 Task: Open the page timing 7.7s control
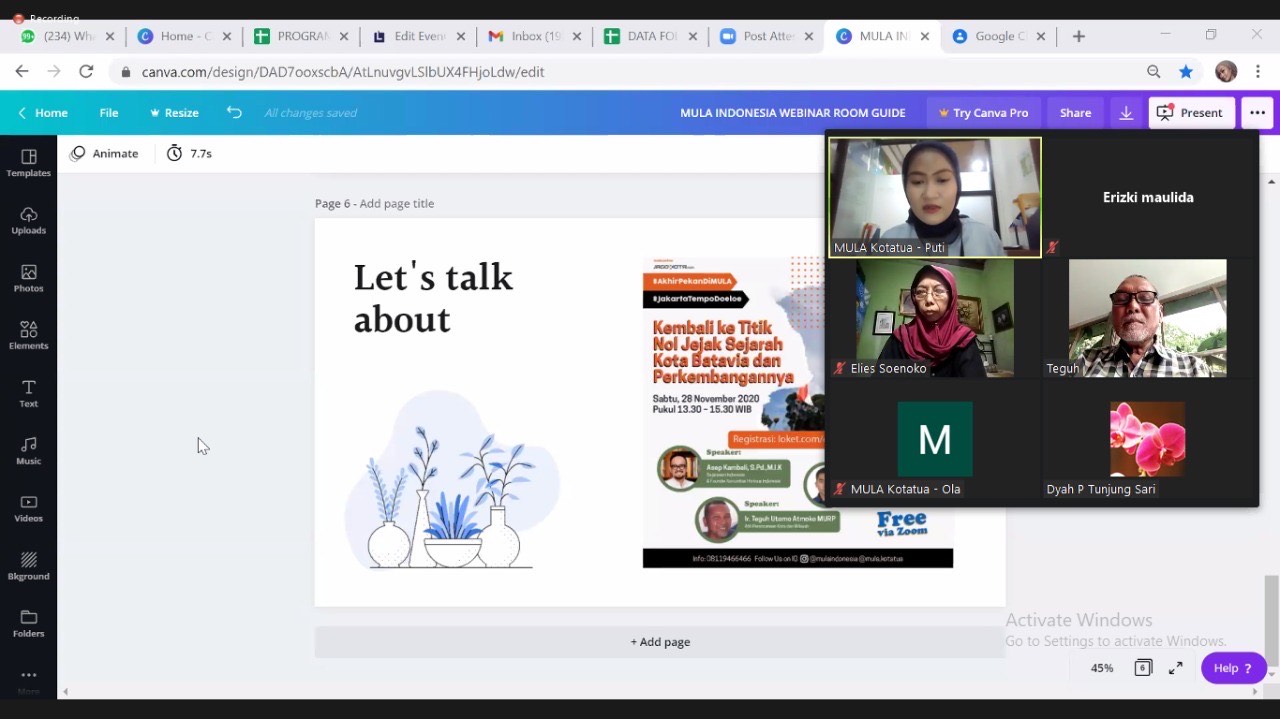point(190,153)
